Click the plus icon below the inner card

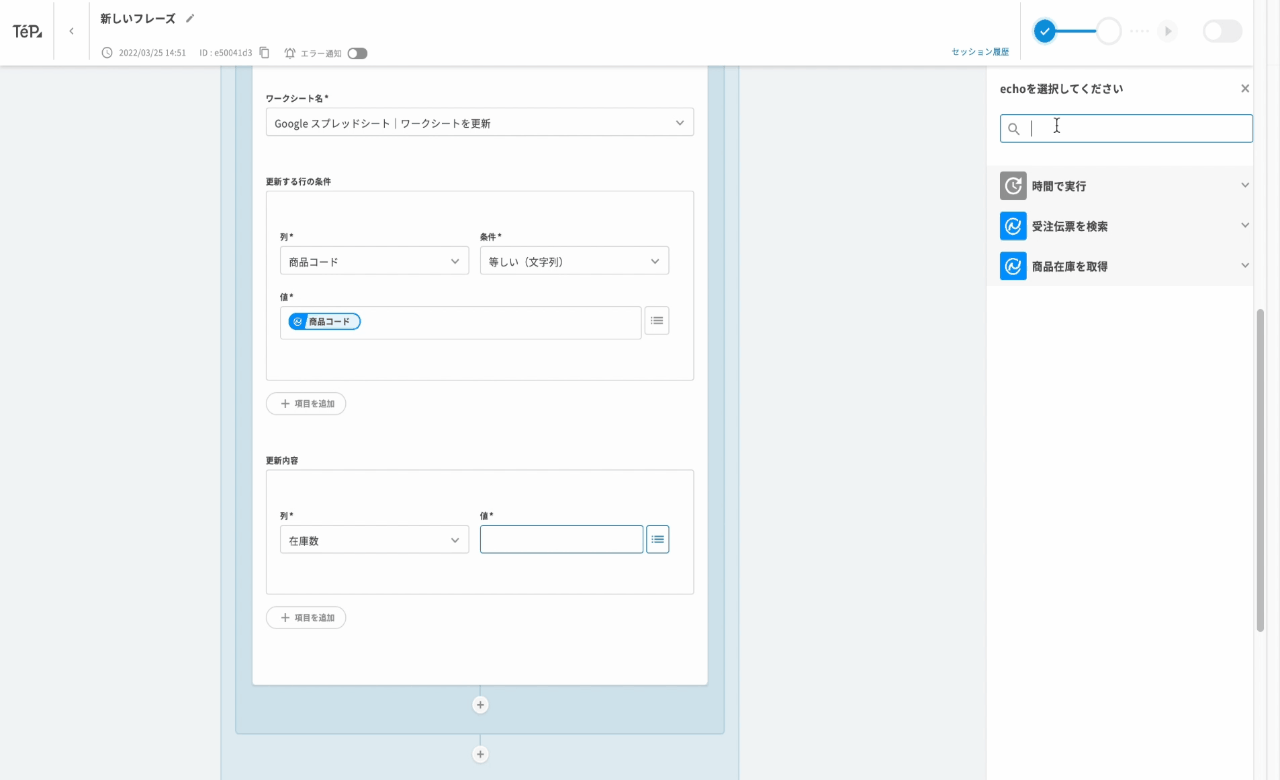(480, 705)
